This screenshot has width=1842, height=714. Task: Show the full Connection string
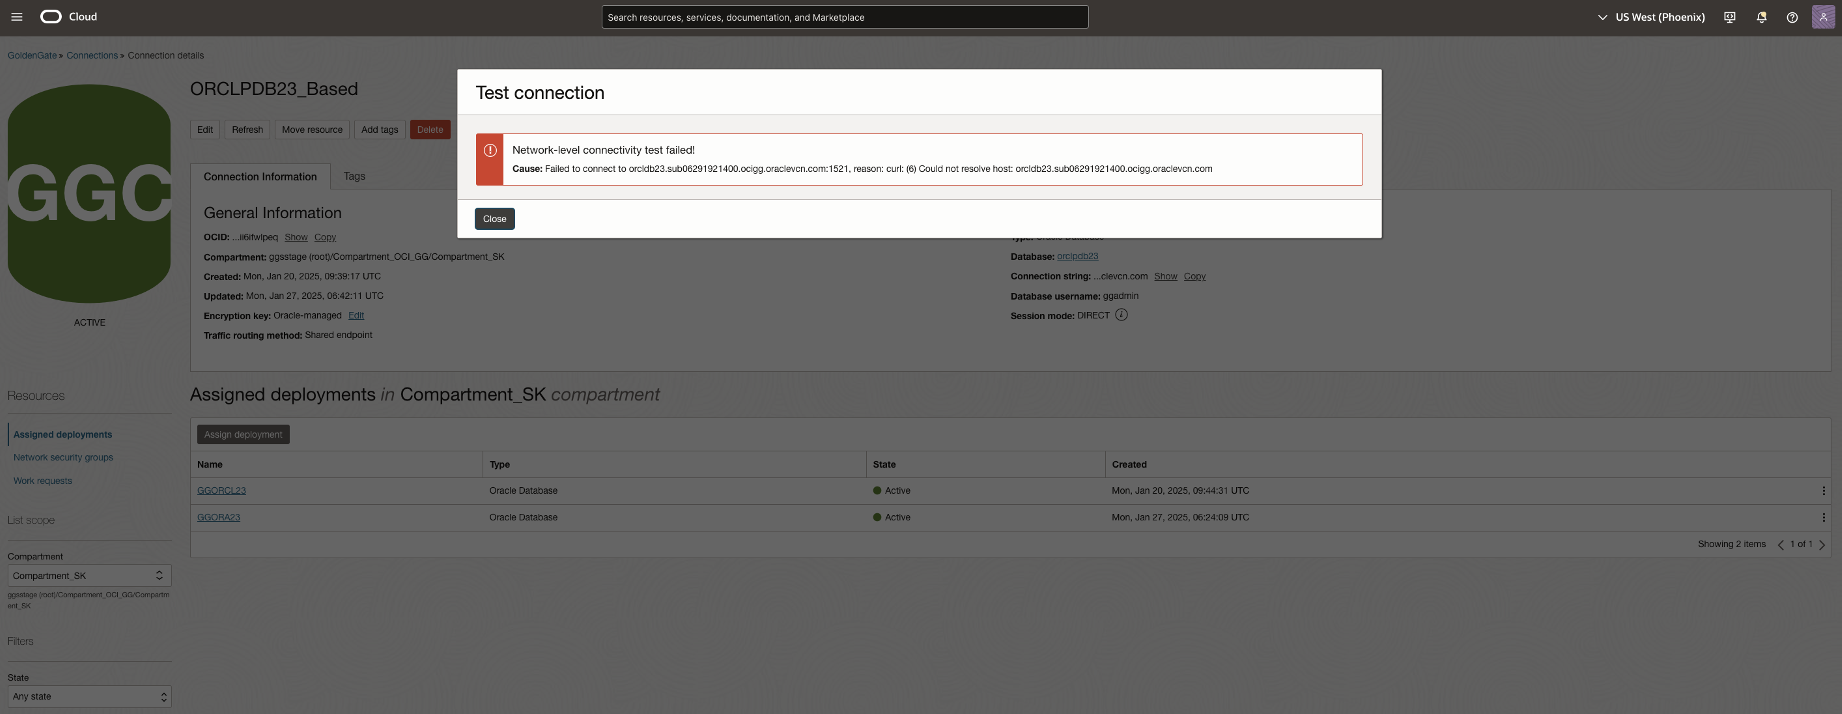click(1166, 277)
